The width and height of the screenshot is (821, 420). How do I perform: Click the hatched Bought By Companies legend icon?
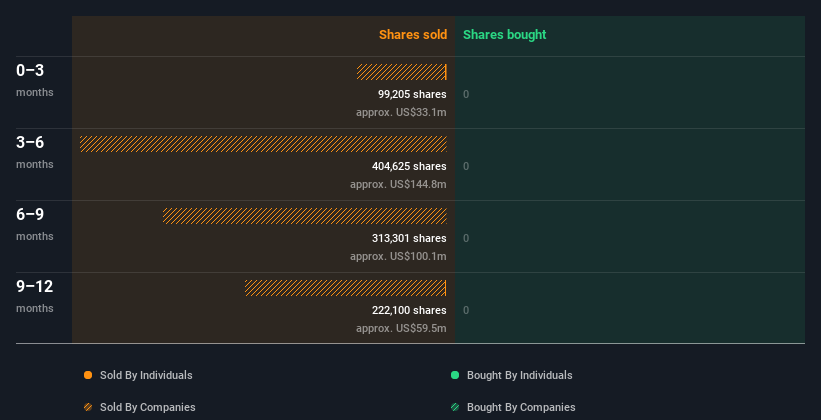[455, 407]
